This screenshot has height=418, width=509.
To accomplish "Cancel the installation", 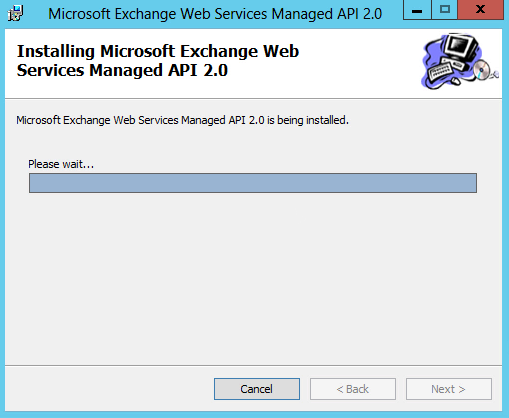I will click(257, 389).
